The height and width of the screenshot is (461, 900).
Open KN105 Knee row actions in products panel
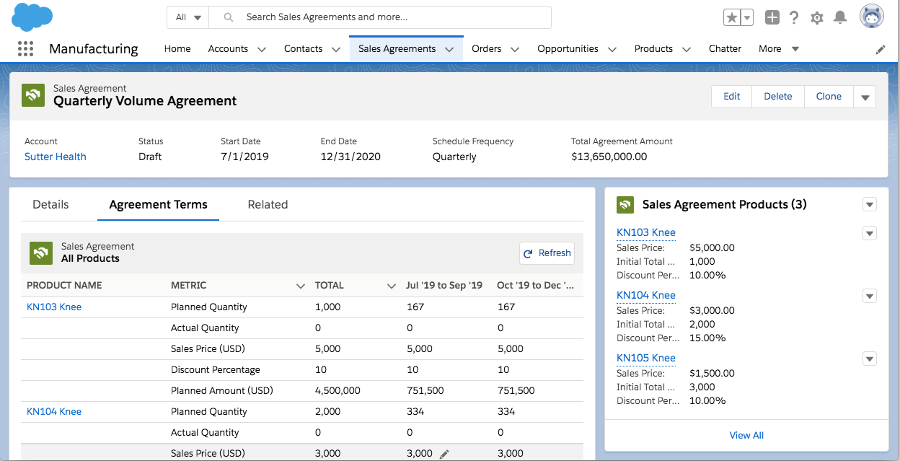pos(870,358)
